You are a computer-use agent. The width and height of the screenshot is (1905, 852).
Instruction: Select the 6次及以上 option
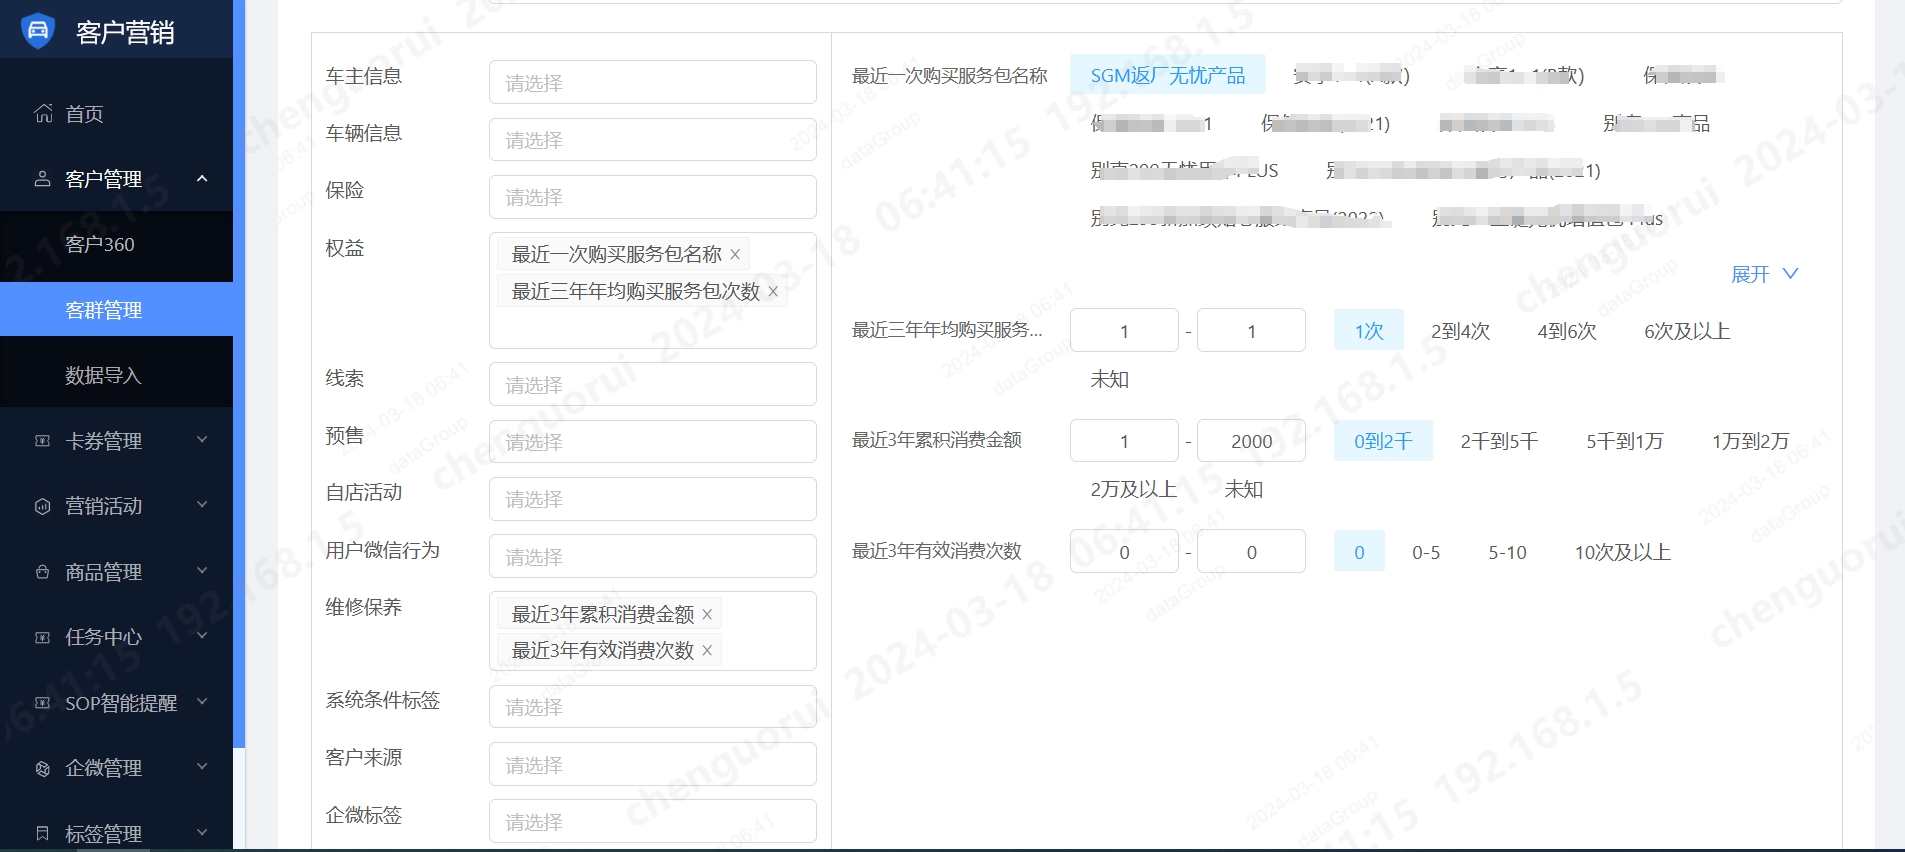tap(1687, 331)
